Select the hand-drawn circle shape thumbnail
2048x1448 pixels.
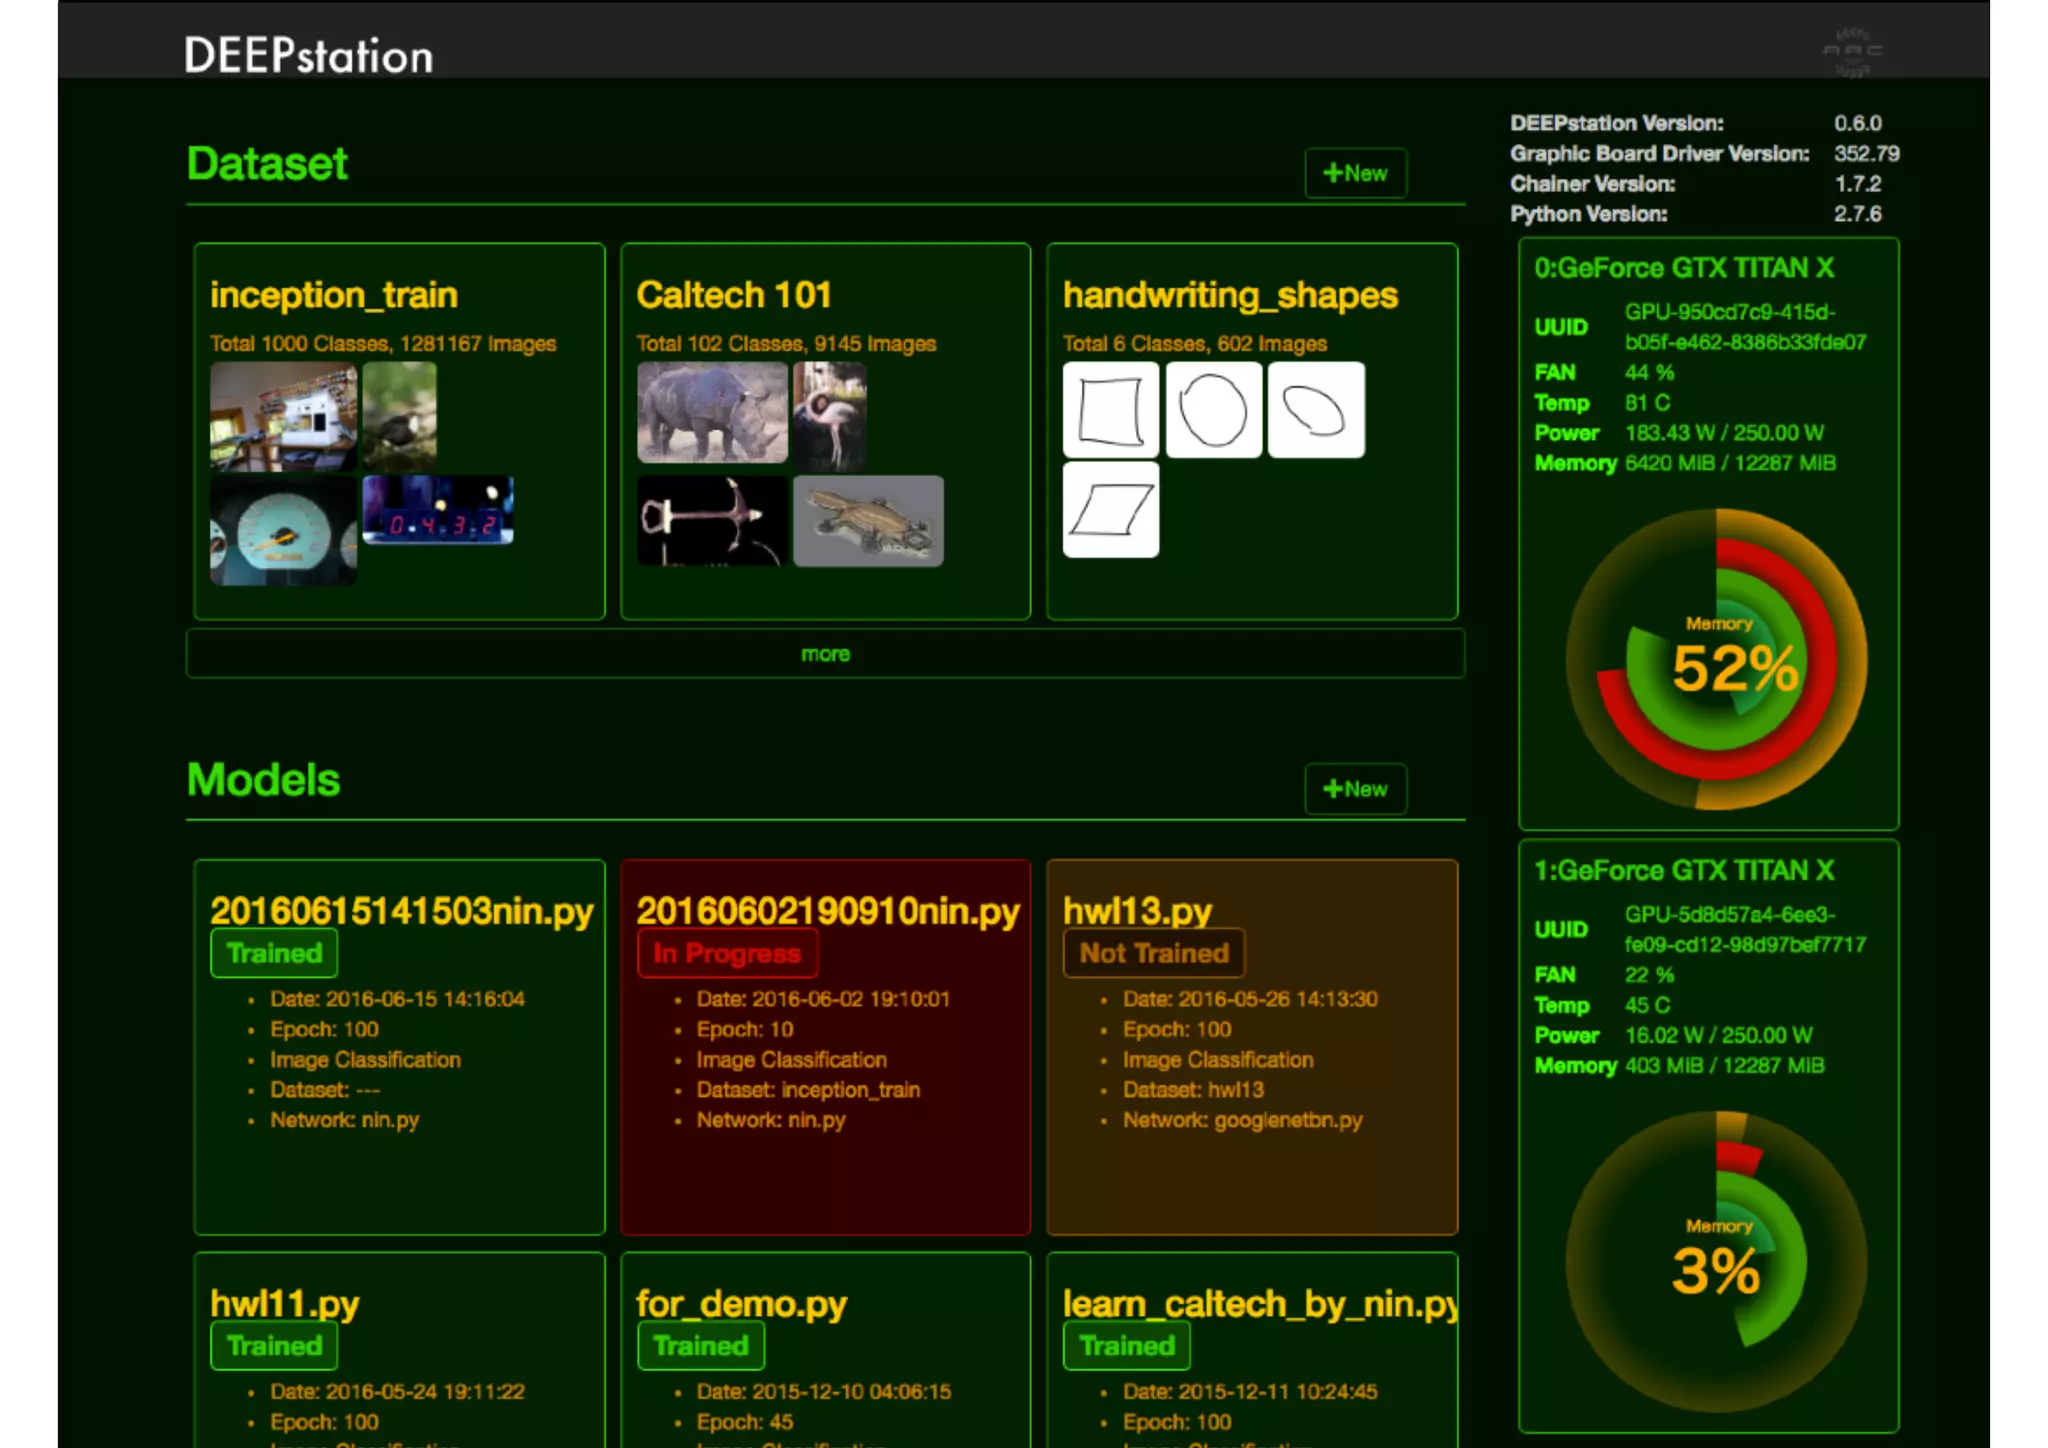pyautogui.click(x=1213, y=410)
